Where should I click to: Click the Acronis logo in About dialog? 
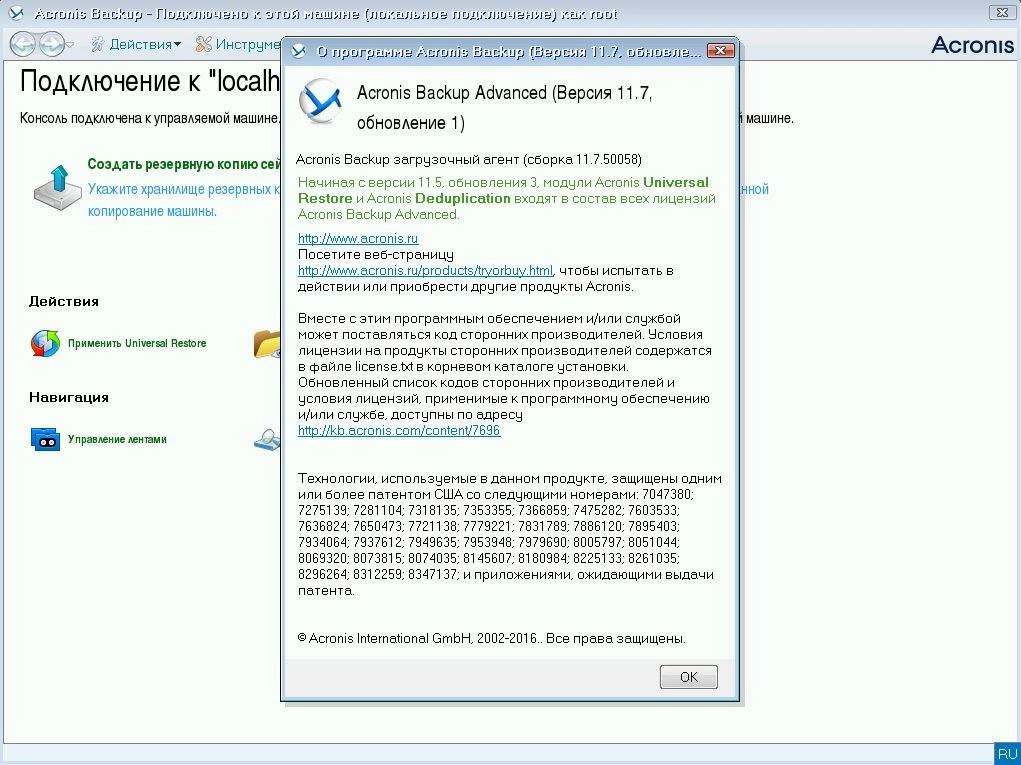pos(320,102)
